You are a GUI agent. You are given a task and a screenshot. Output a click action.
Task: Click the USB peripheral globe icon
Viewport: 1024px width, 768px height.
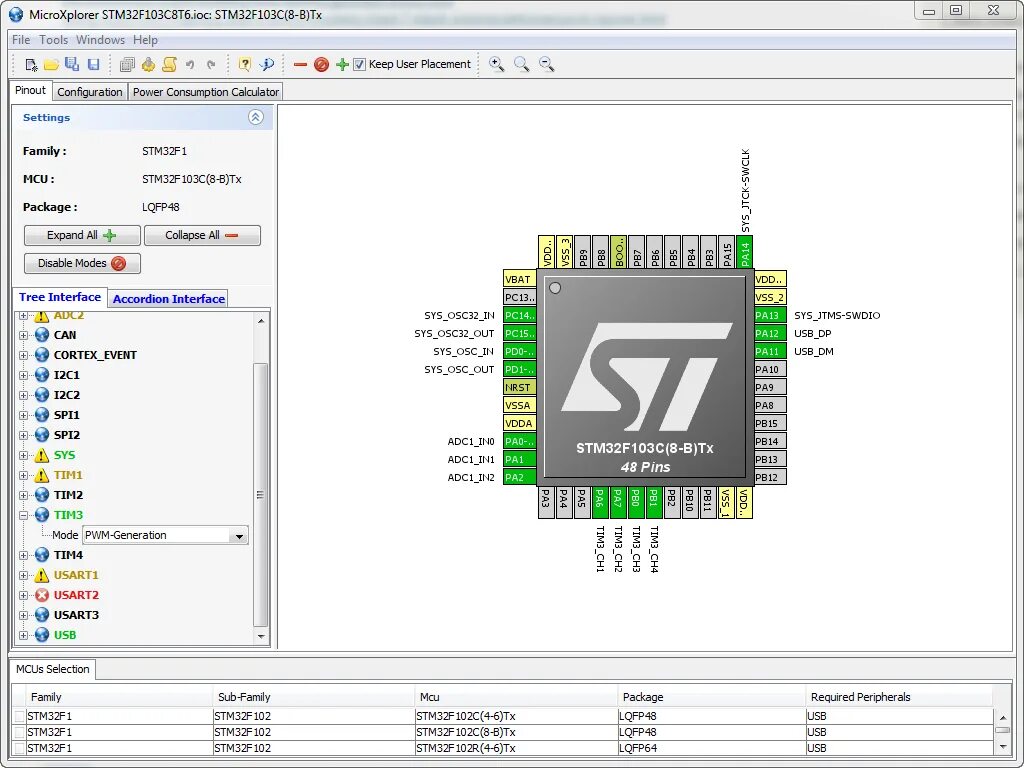point(42,635)
